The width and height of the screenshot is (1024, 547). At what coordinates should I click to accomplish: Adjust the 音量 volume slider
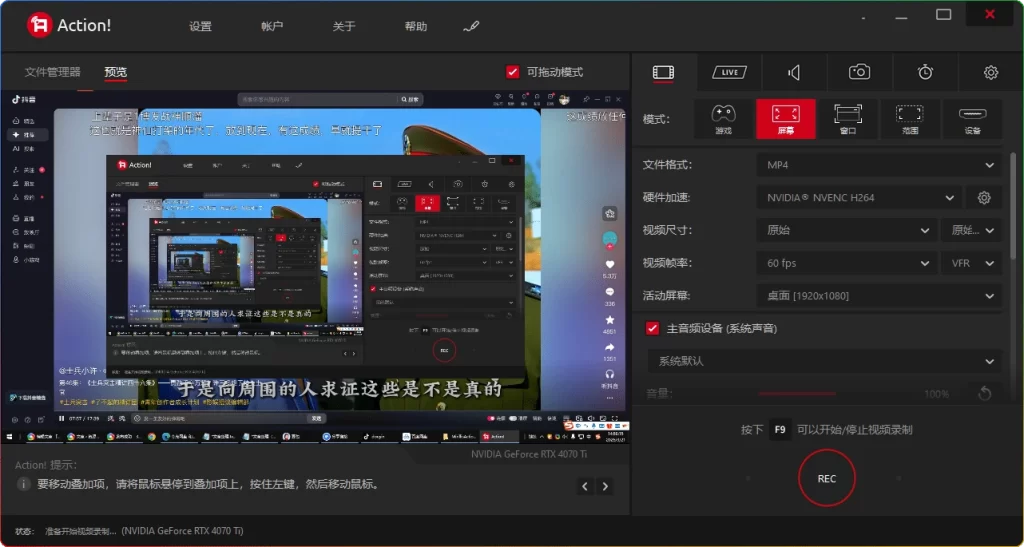tap(836, 394)
